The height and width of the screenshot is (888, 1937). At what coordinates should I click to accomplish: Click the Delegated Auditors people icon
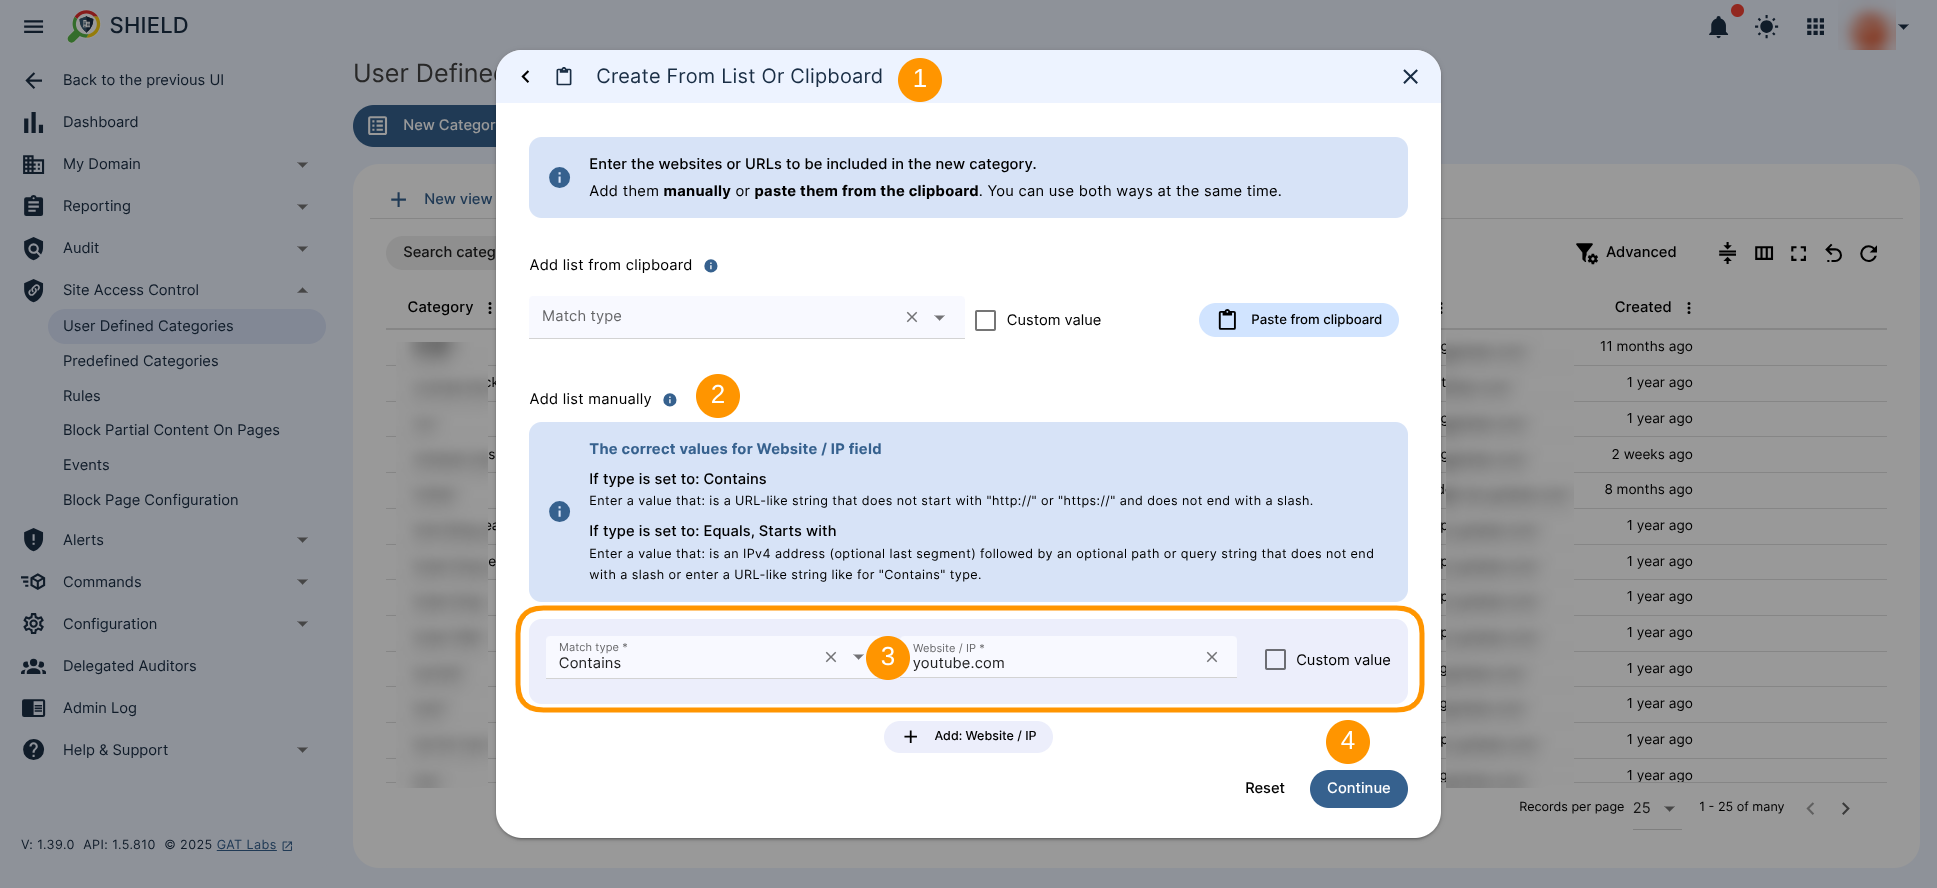pyautogui.click(x=33, y=666)
